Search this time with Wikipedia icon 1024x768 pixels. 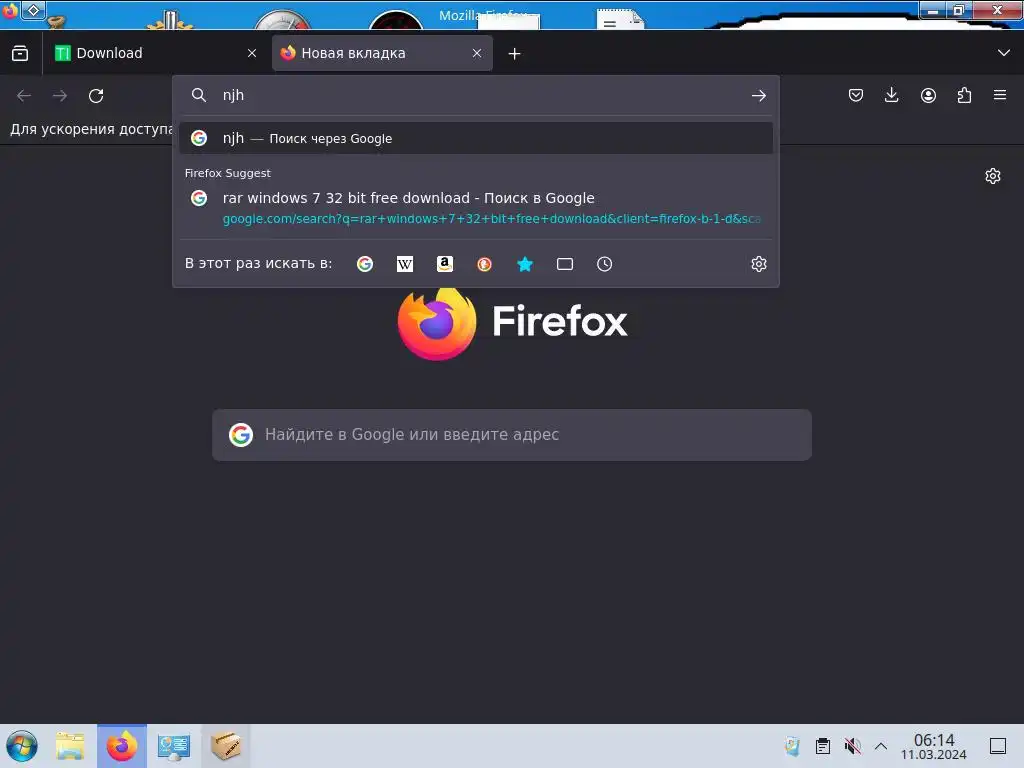(405, 264)
